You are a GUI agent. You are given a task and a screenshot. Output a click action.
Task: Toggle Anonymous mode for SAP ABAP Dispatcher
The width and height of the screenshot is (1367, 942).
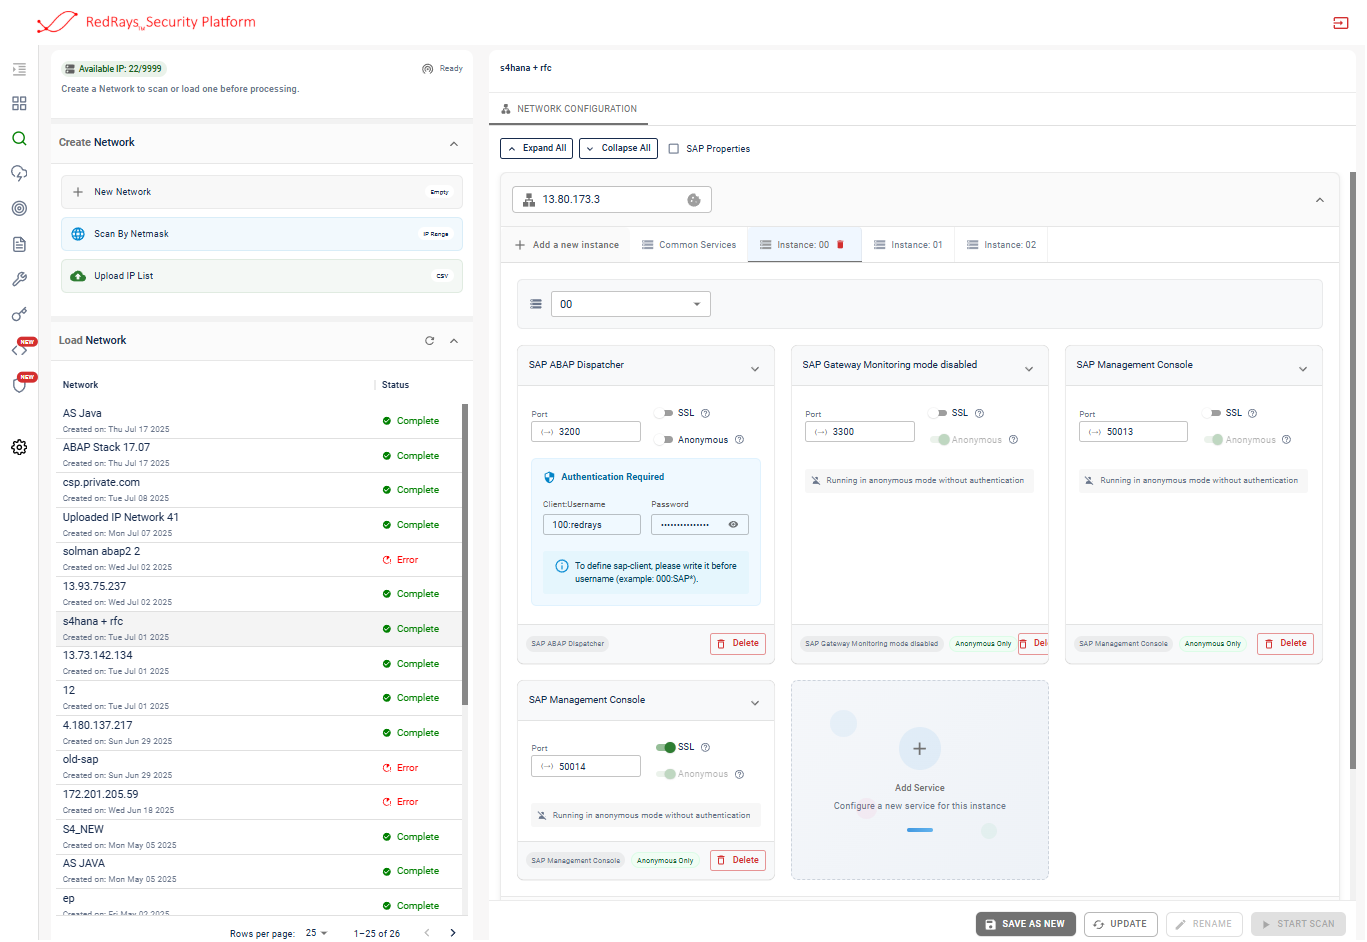(x=664, y=440)
